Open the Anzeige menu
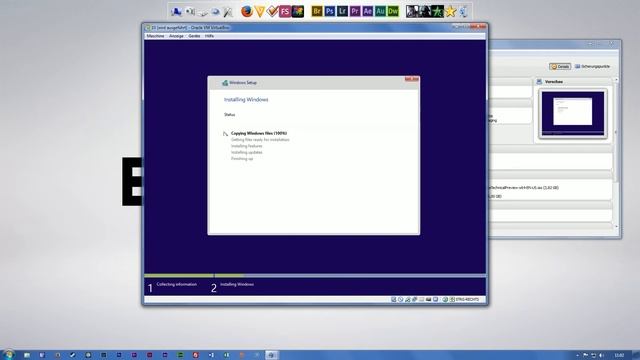The height and width of the screenshot is (360, 640). (x=176, y=36)
